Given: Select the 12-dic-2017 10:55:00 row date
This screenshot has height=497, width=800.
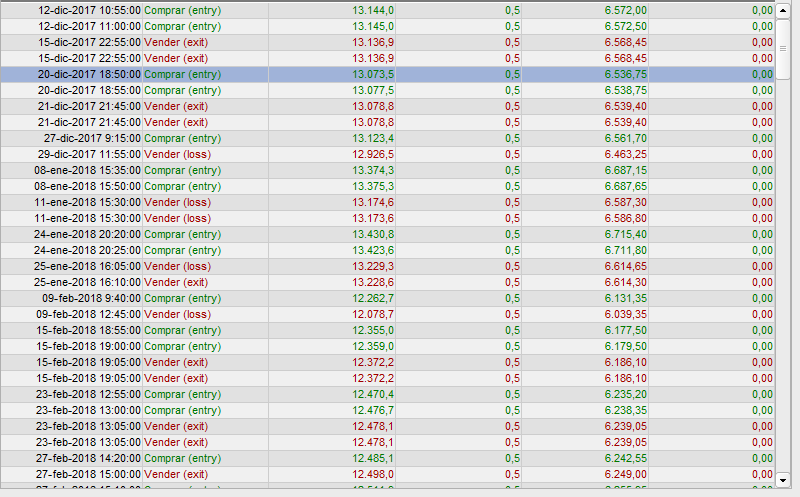Looking at the screenshot, I should pyautogui.click(x=89, y=10).
